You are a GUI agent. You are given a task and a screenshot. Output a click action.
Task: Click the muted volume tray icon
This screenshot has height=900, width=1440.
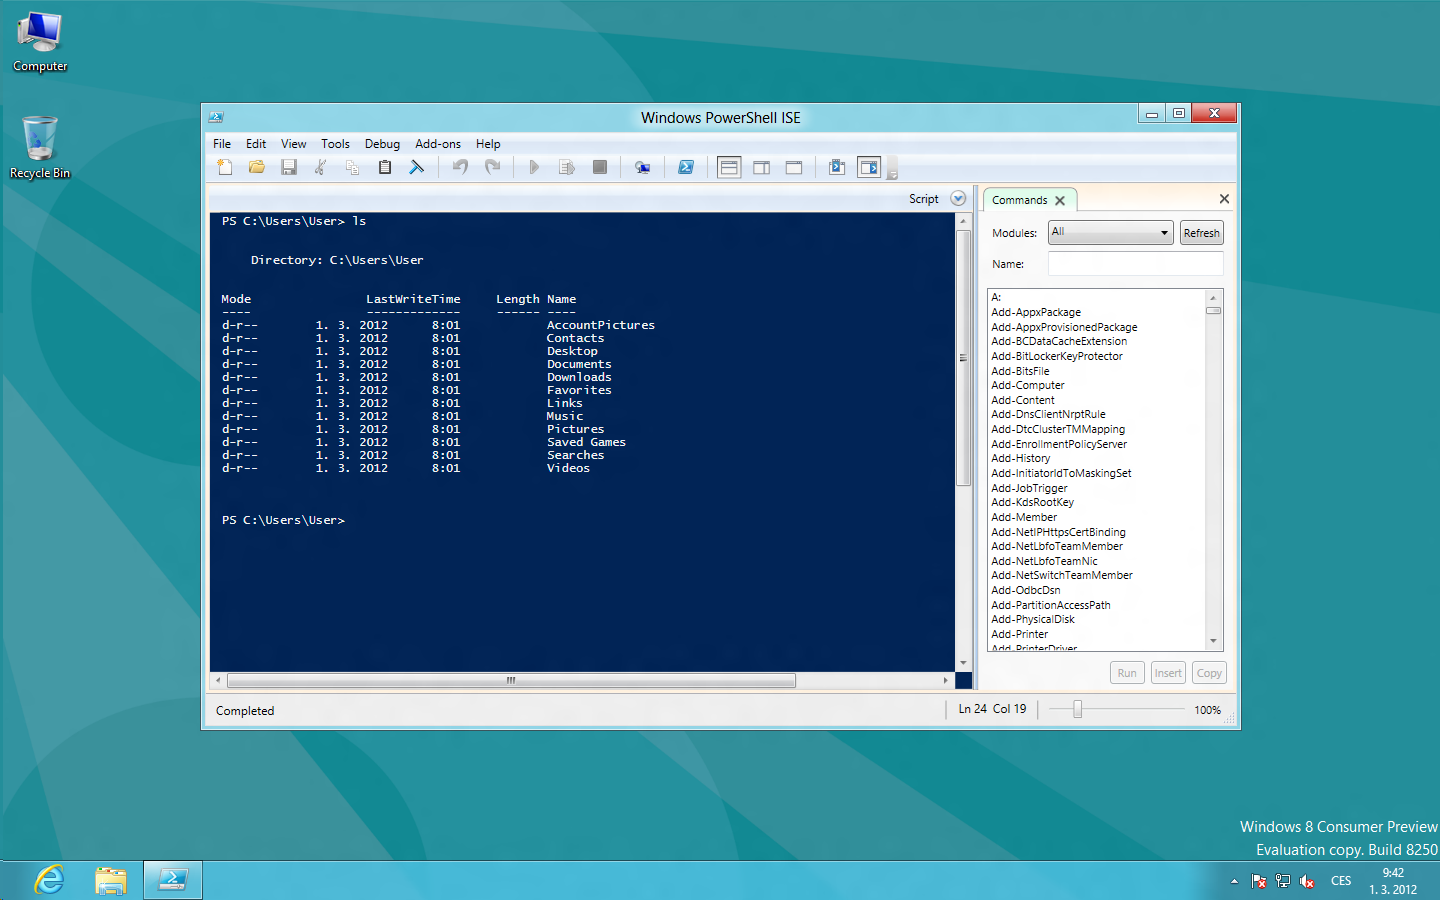[x=1307, y=881]
